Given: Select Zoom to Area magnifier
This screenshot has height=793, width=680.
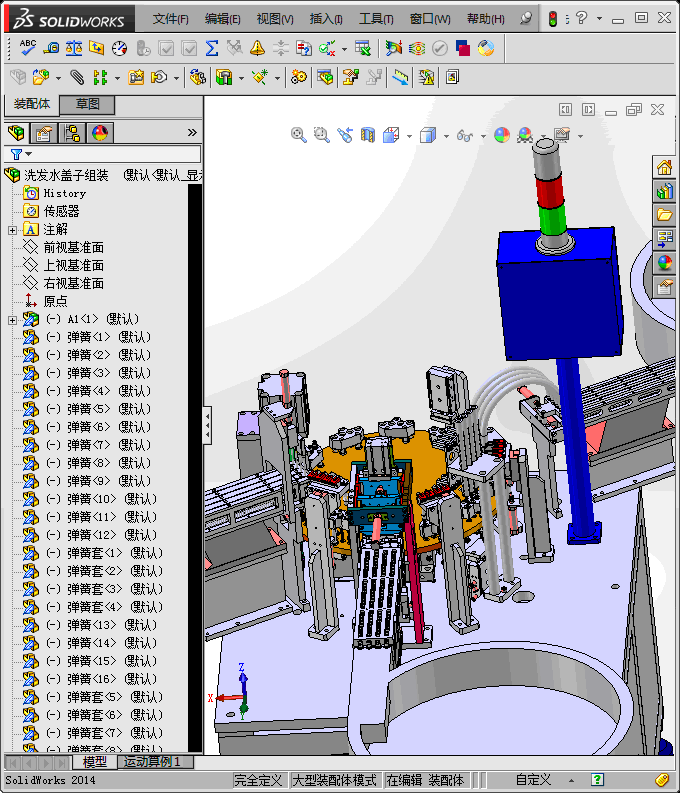Looking at the screenshot, I should 322,135.
